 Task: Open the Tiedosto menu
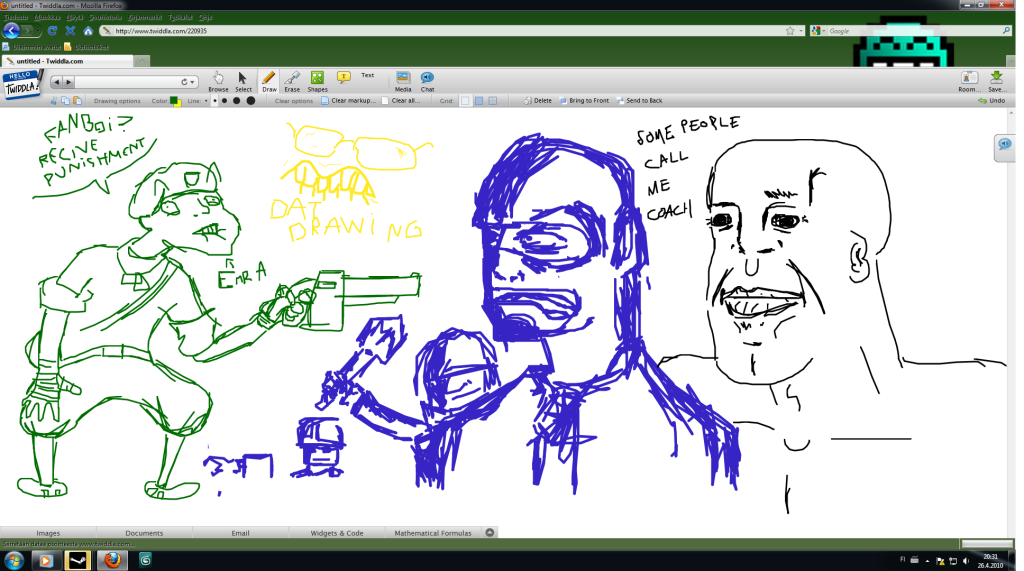16,17
